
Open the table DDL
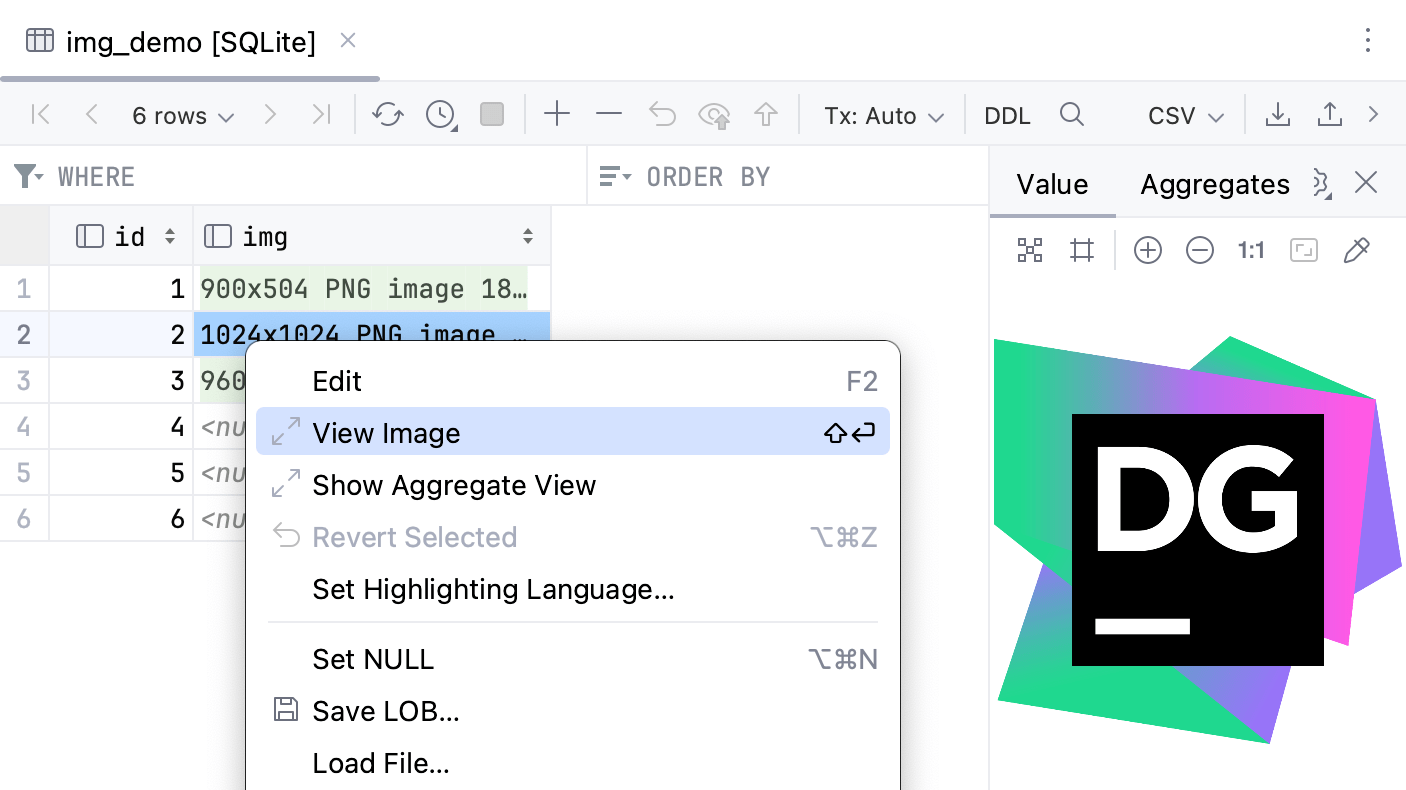(1006, 115)
